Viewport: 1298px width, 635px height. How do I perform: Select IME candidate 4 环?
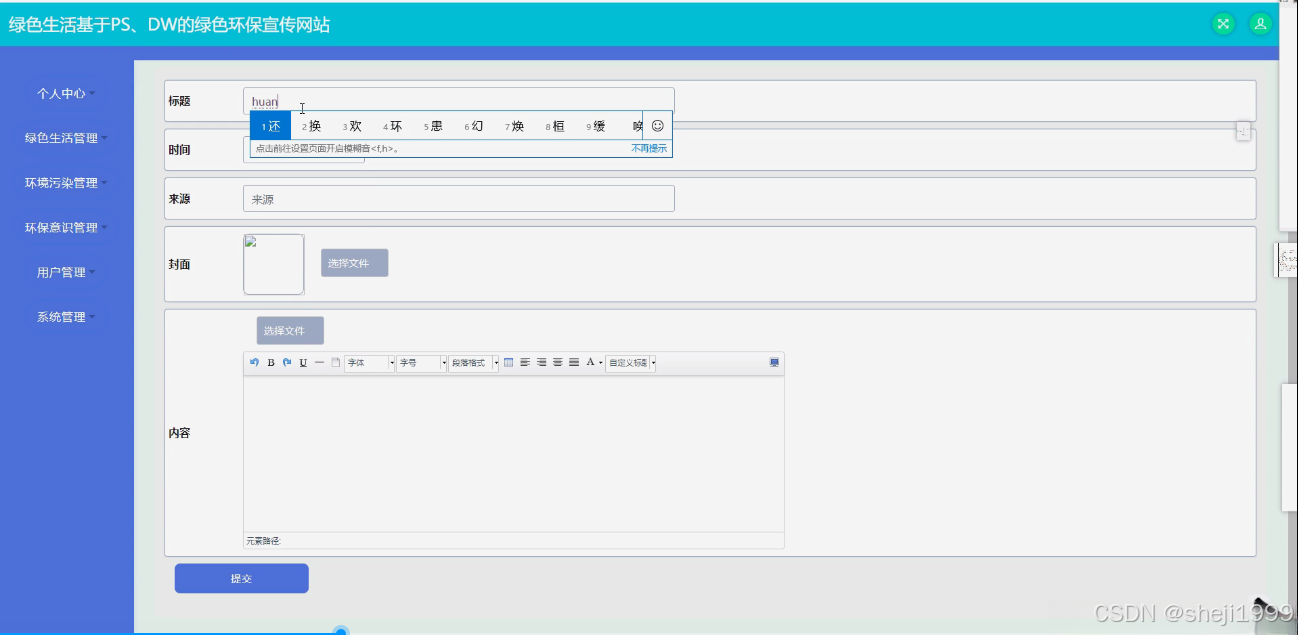tap(393, 126)
